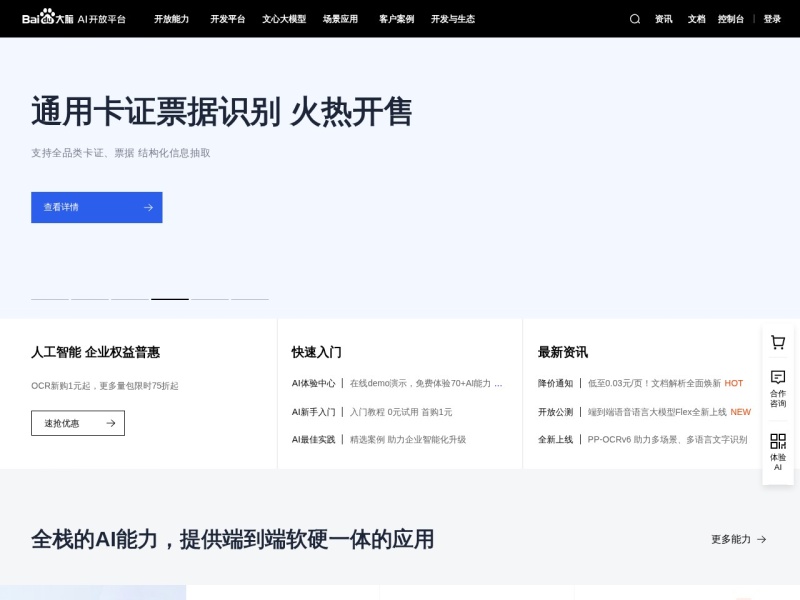Viewport: 800px width, 600px height.
Task: Open 开发与生态 menu
Action: click(453, 19)
